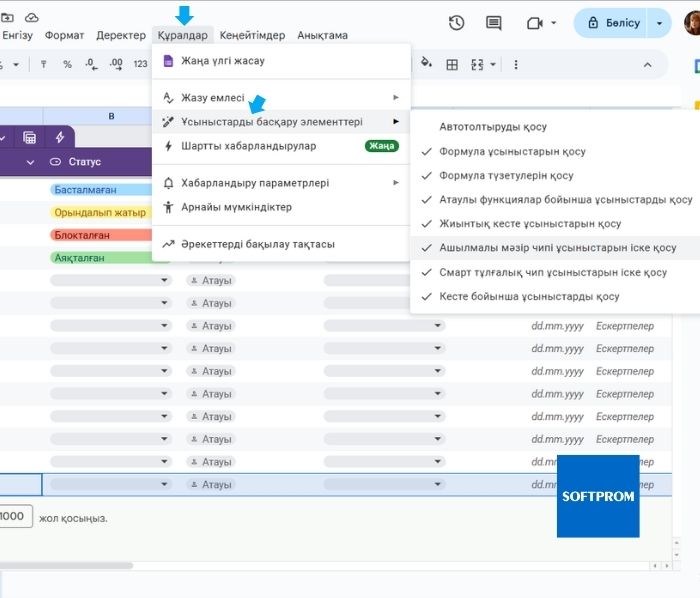Select the red Блокталған status chip

tap(85, 235)
